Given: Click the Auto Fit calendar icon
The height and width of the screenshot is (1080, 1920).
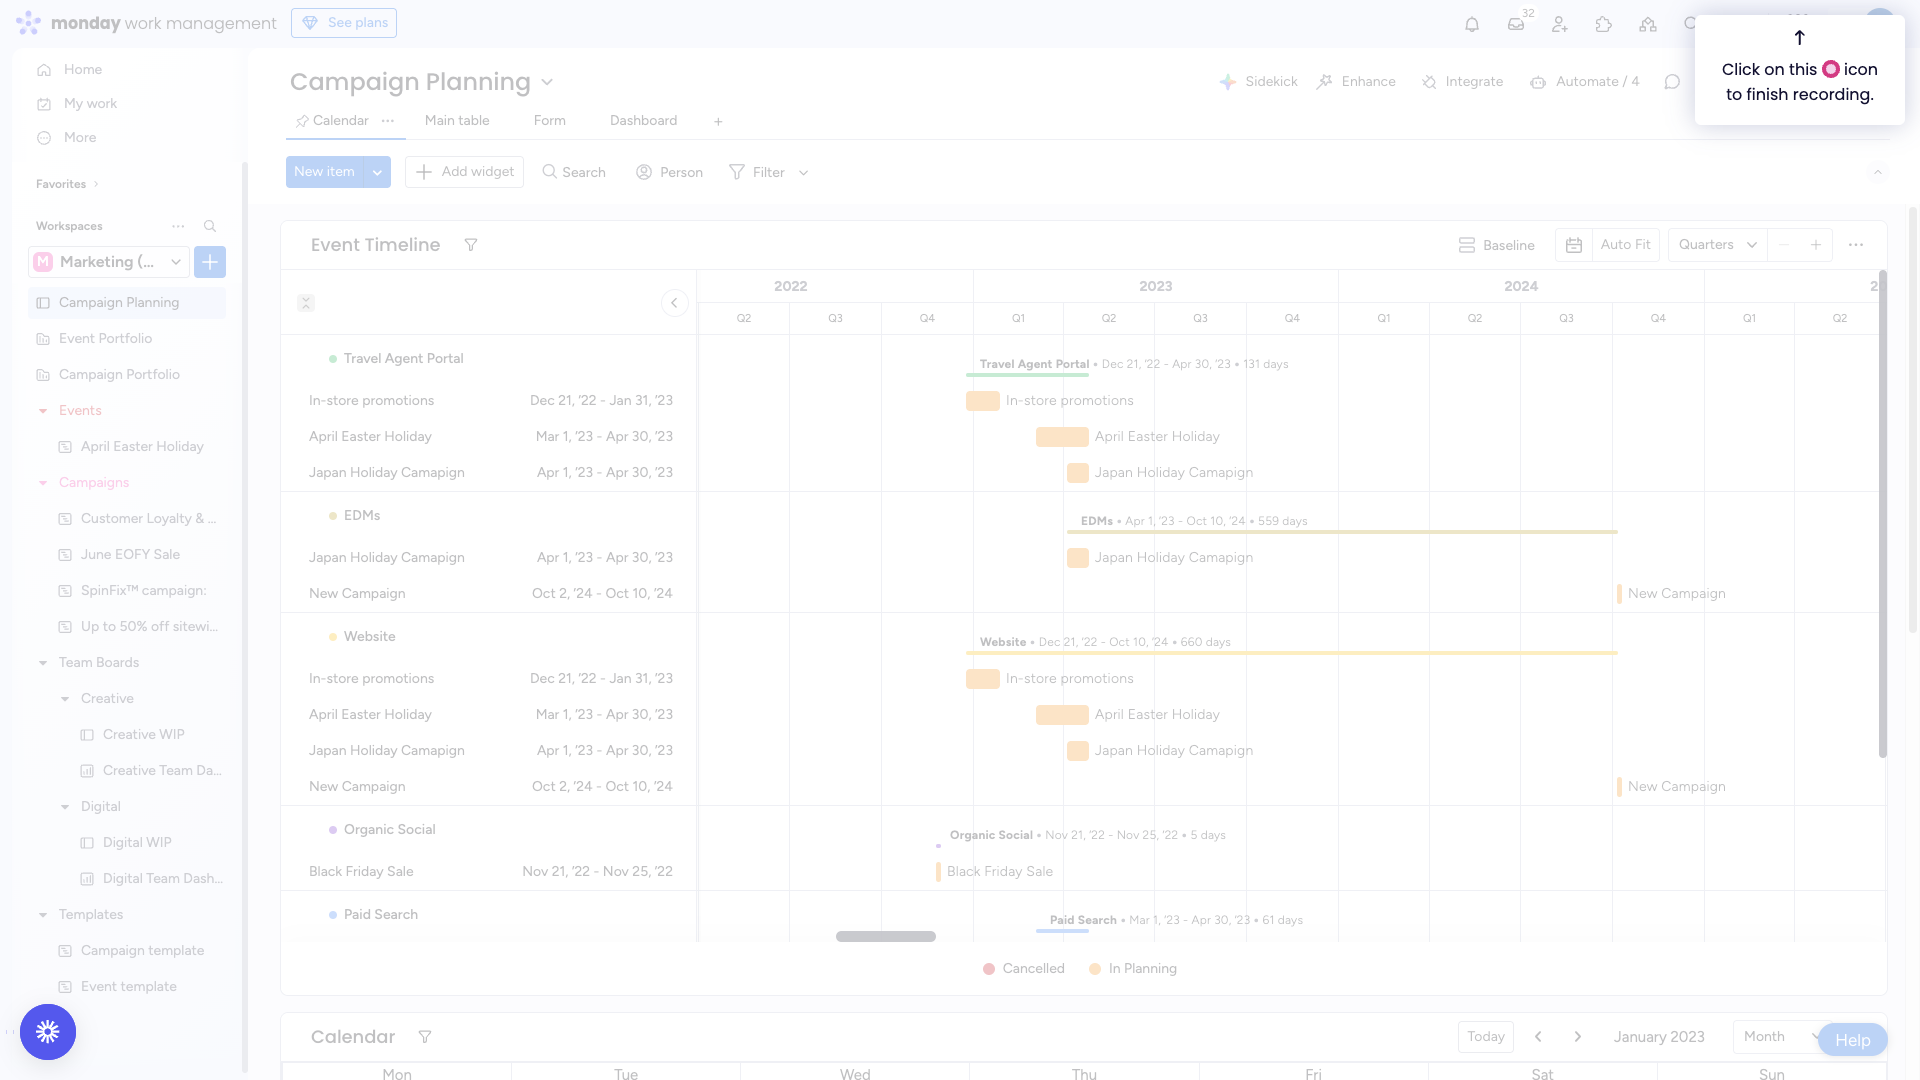Looking at the screenshot, I should point(1574,245).
